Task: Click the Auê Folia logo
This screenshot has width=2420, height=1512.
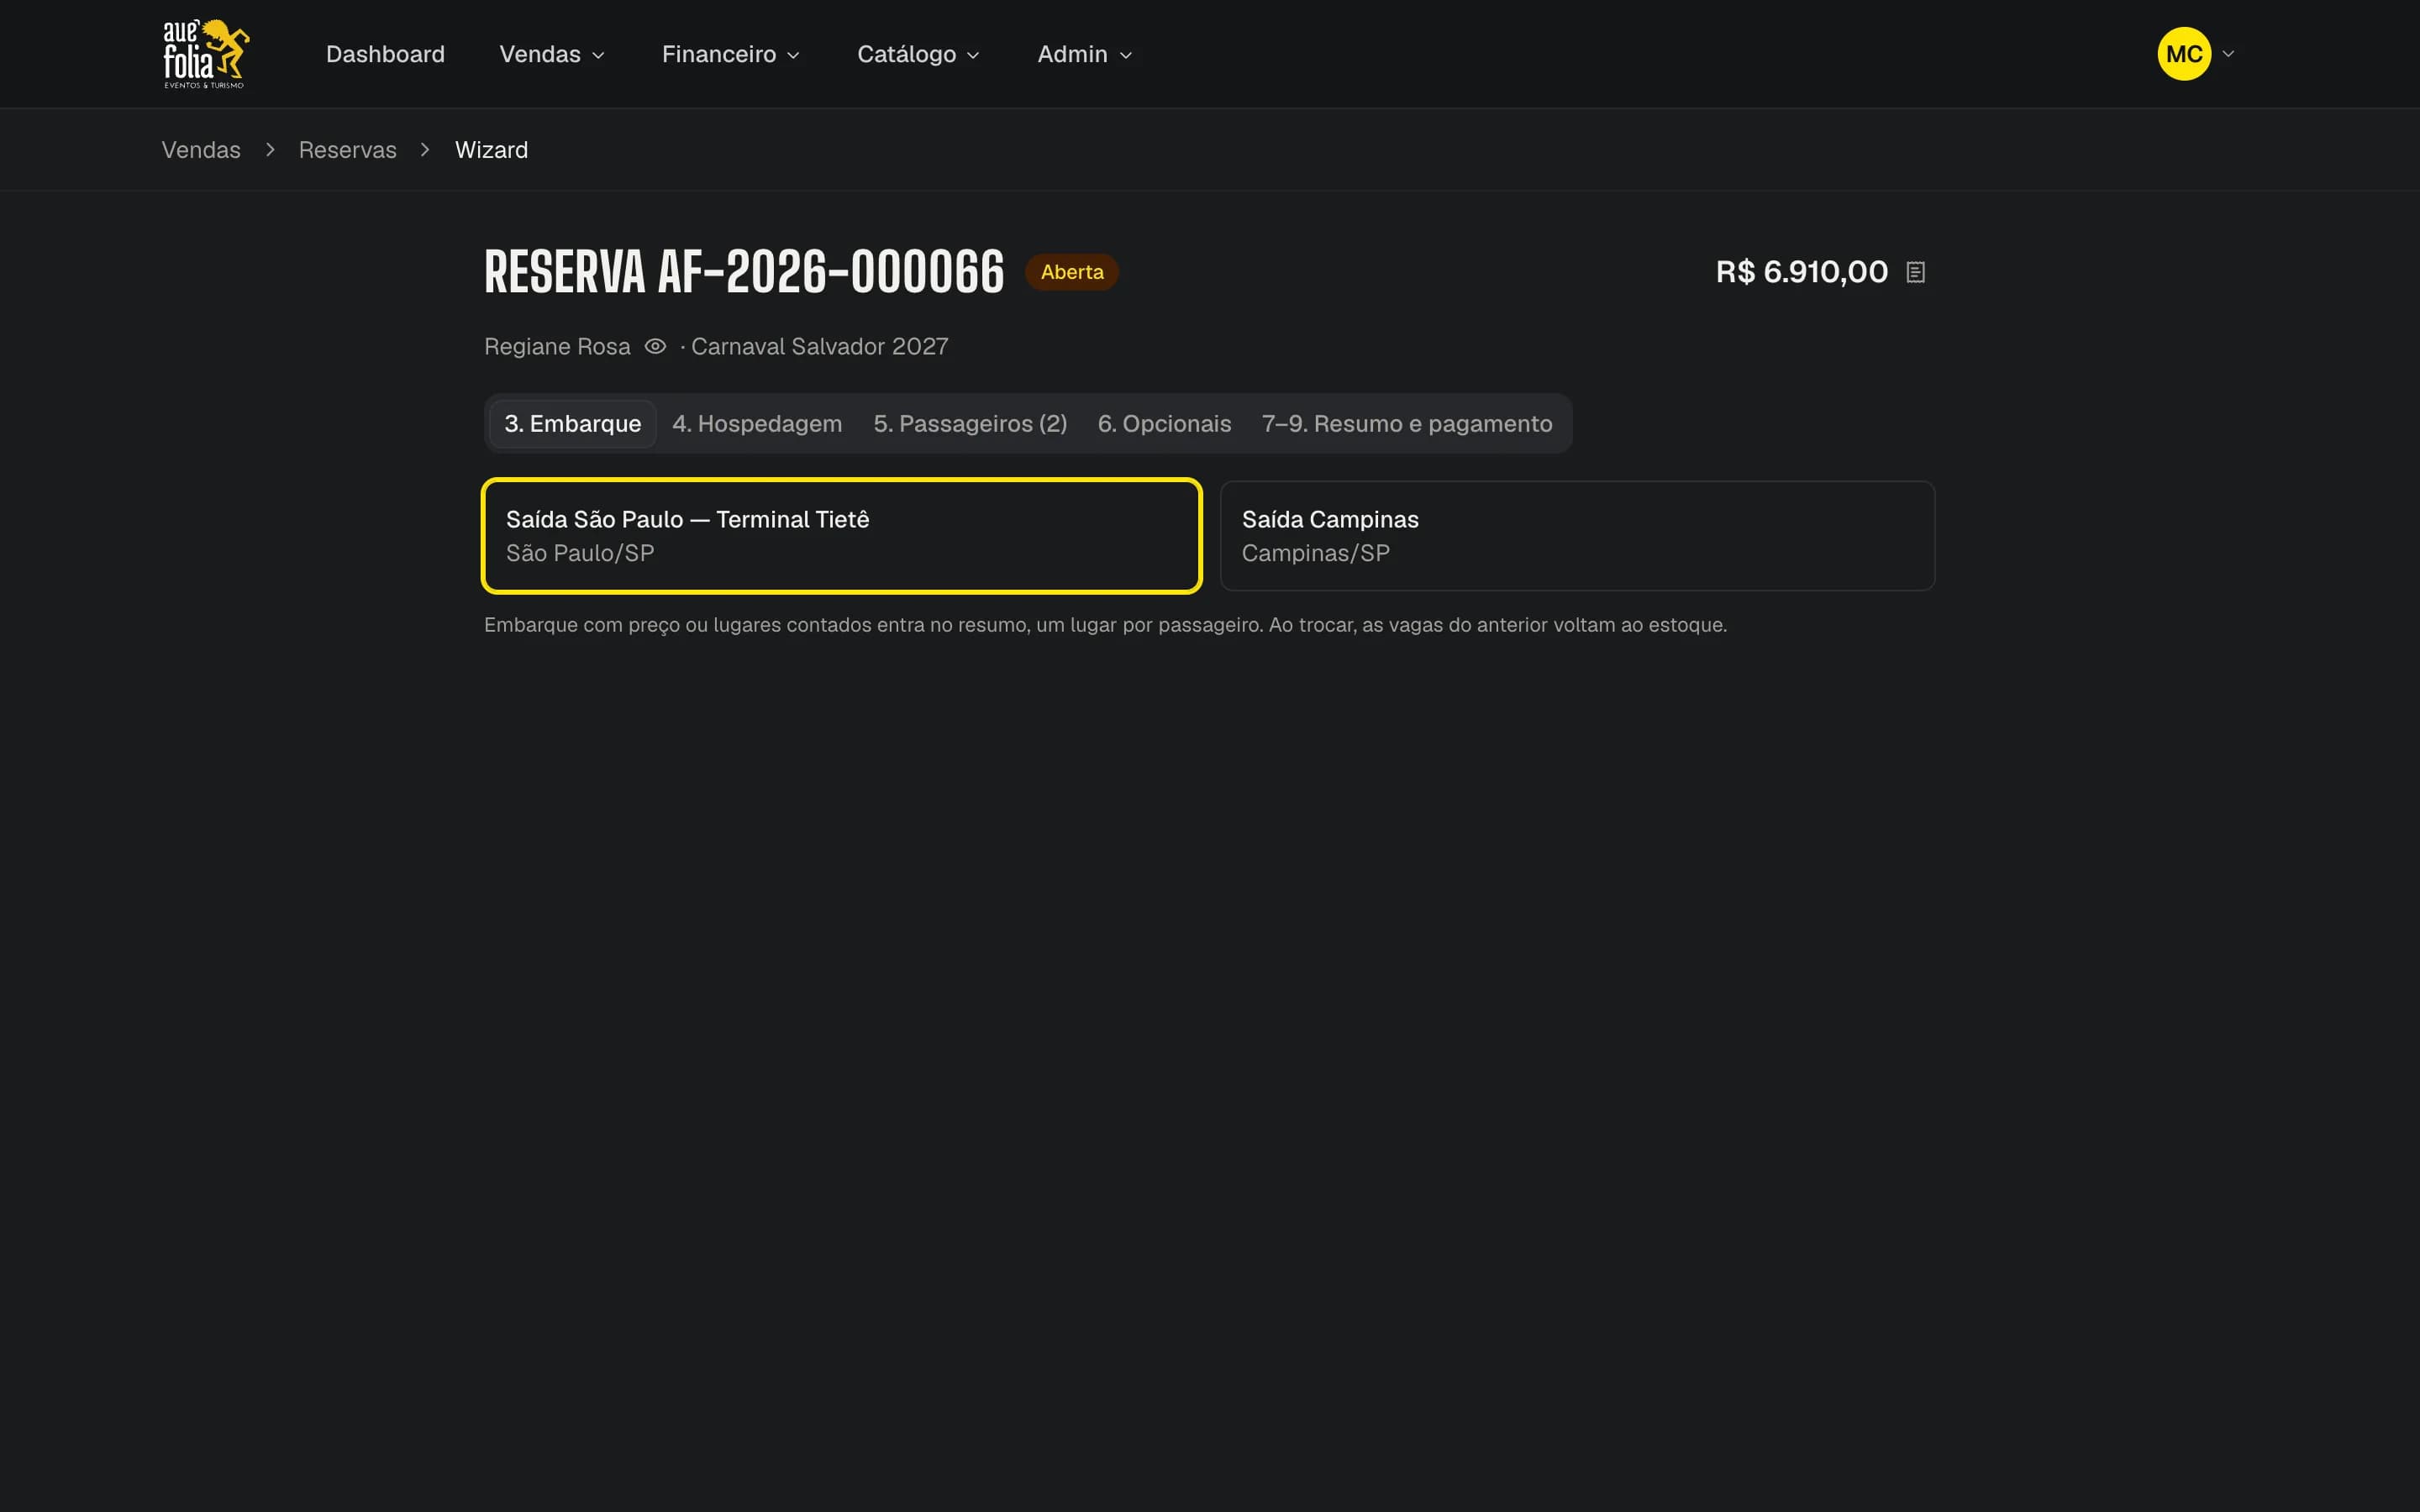Action: (206, 54)
